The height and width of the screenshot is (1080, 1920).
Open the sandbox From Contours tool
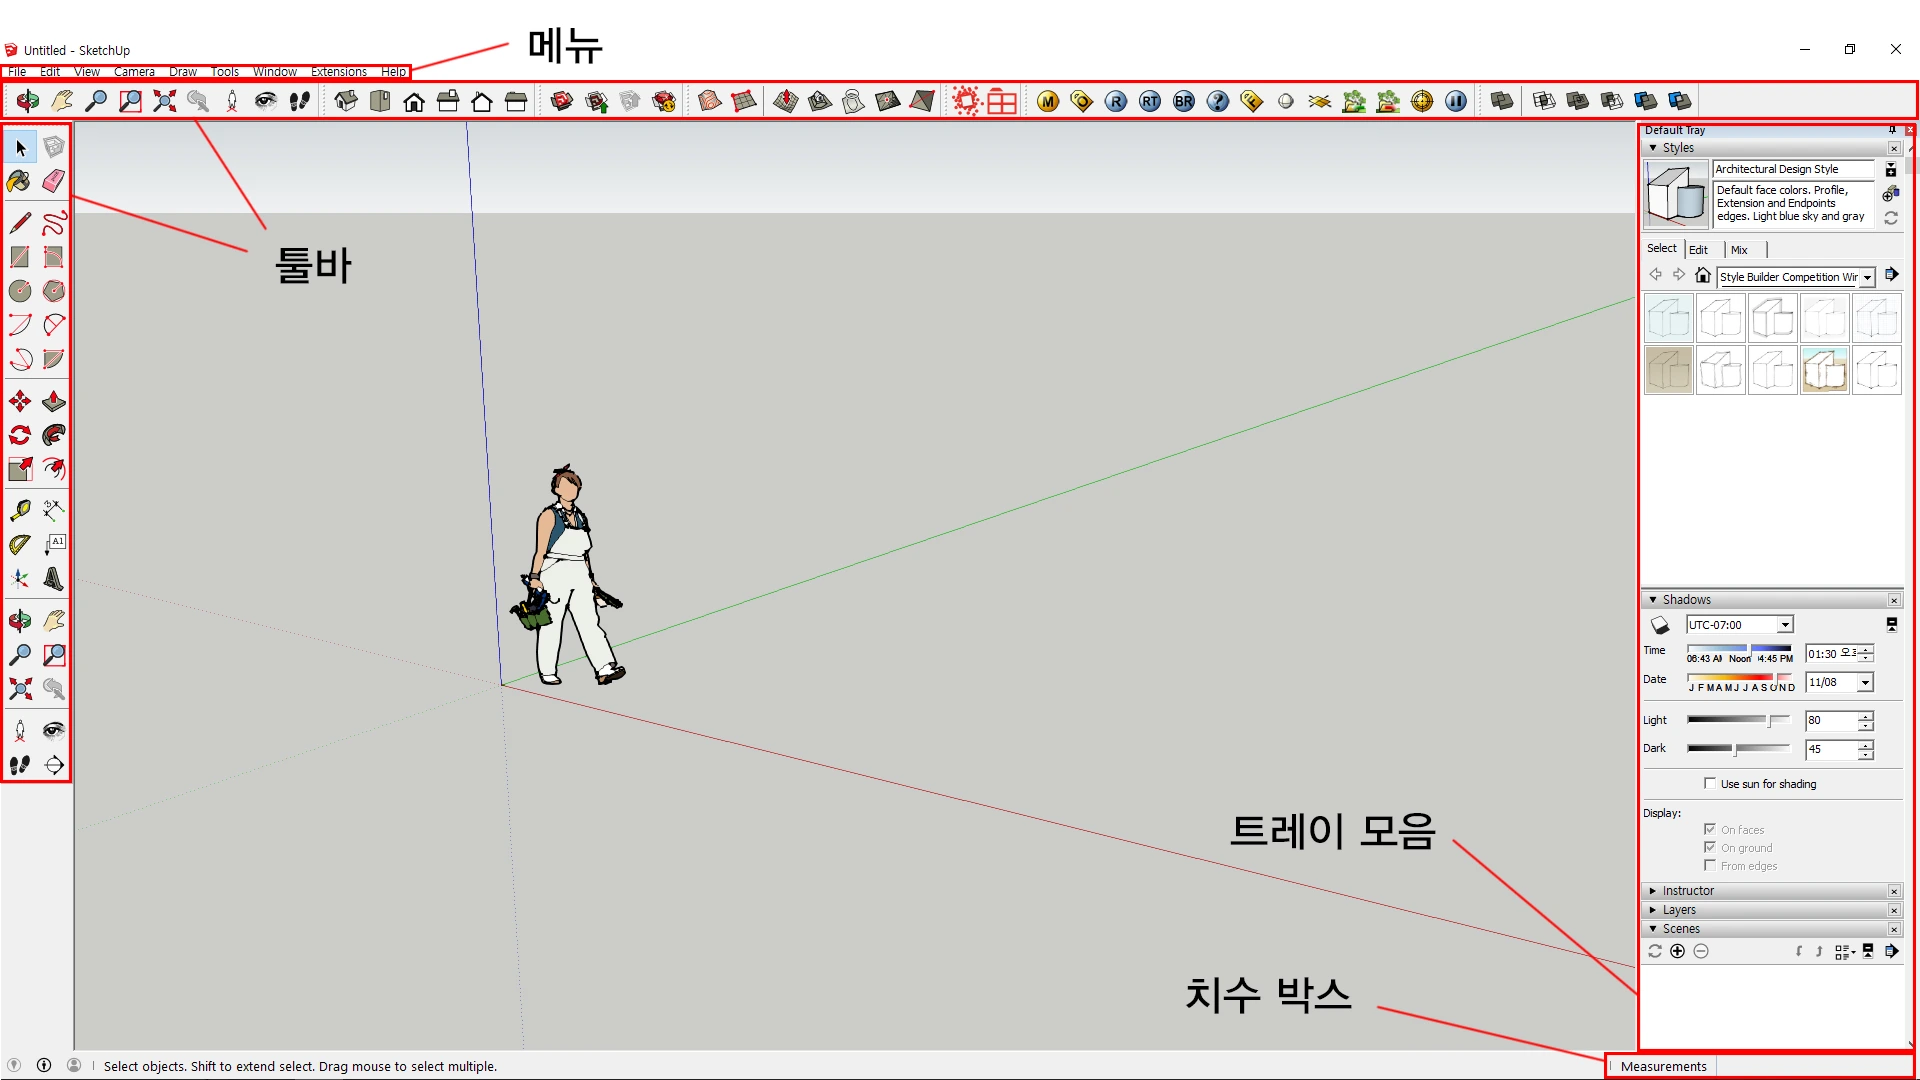710,101
